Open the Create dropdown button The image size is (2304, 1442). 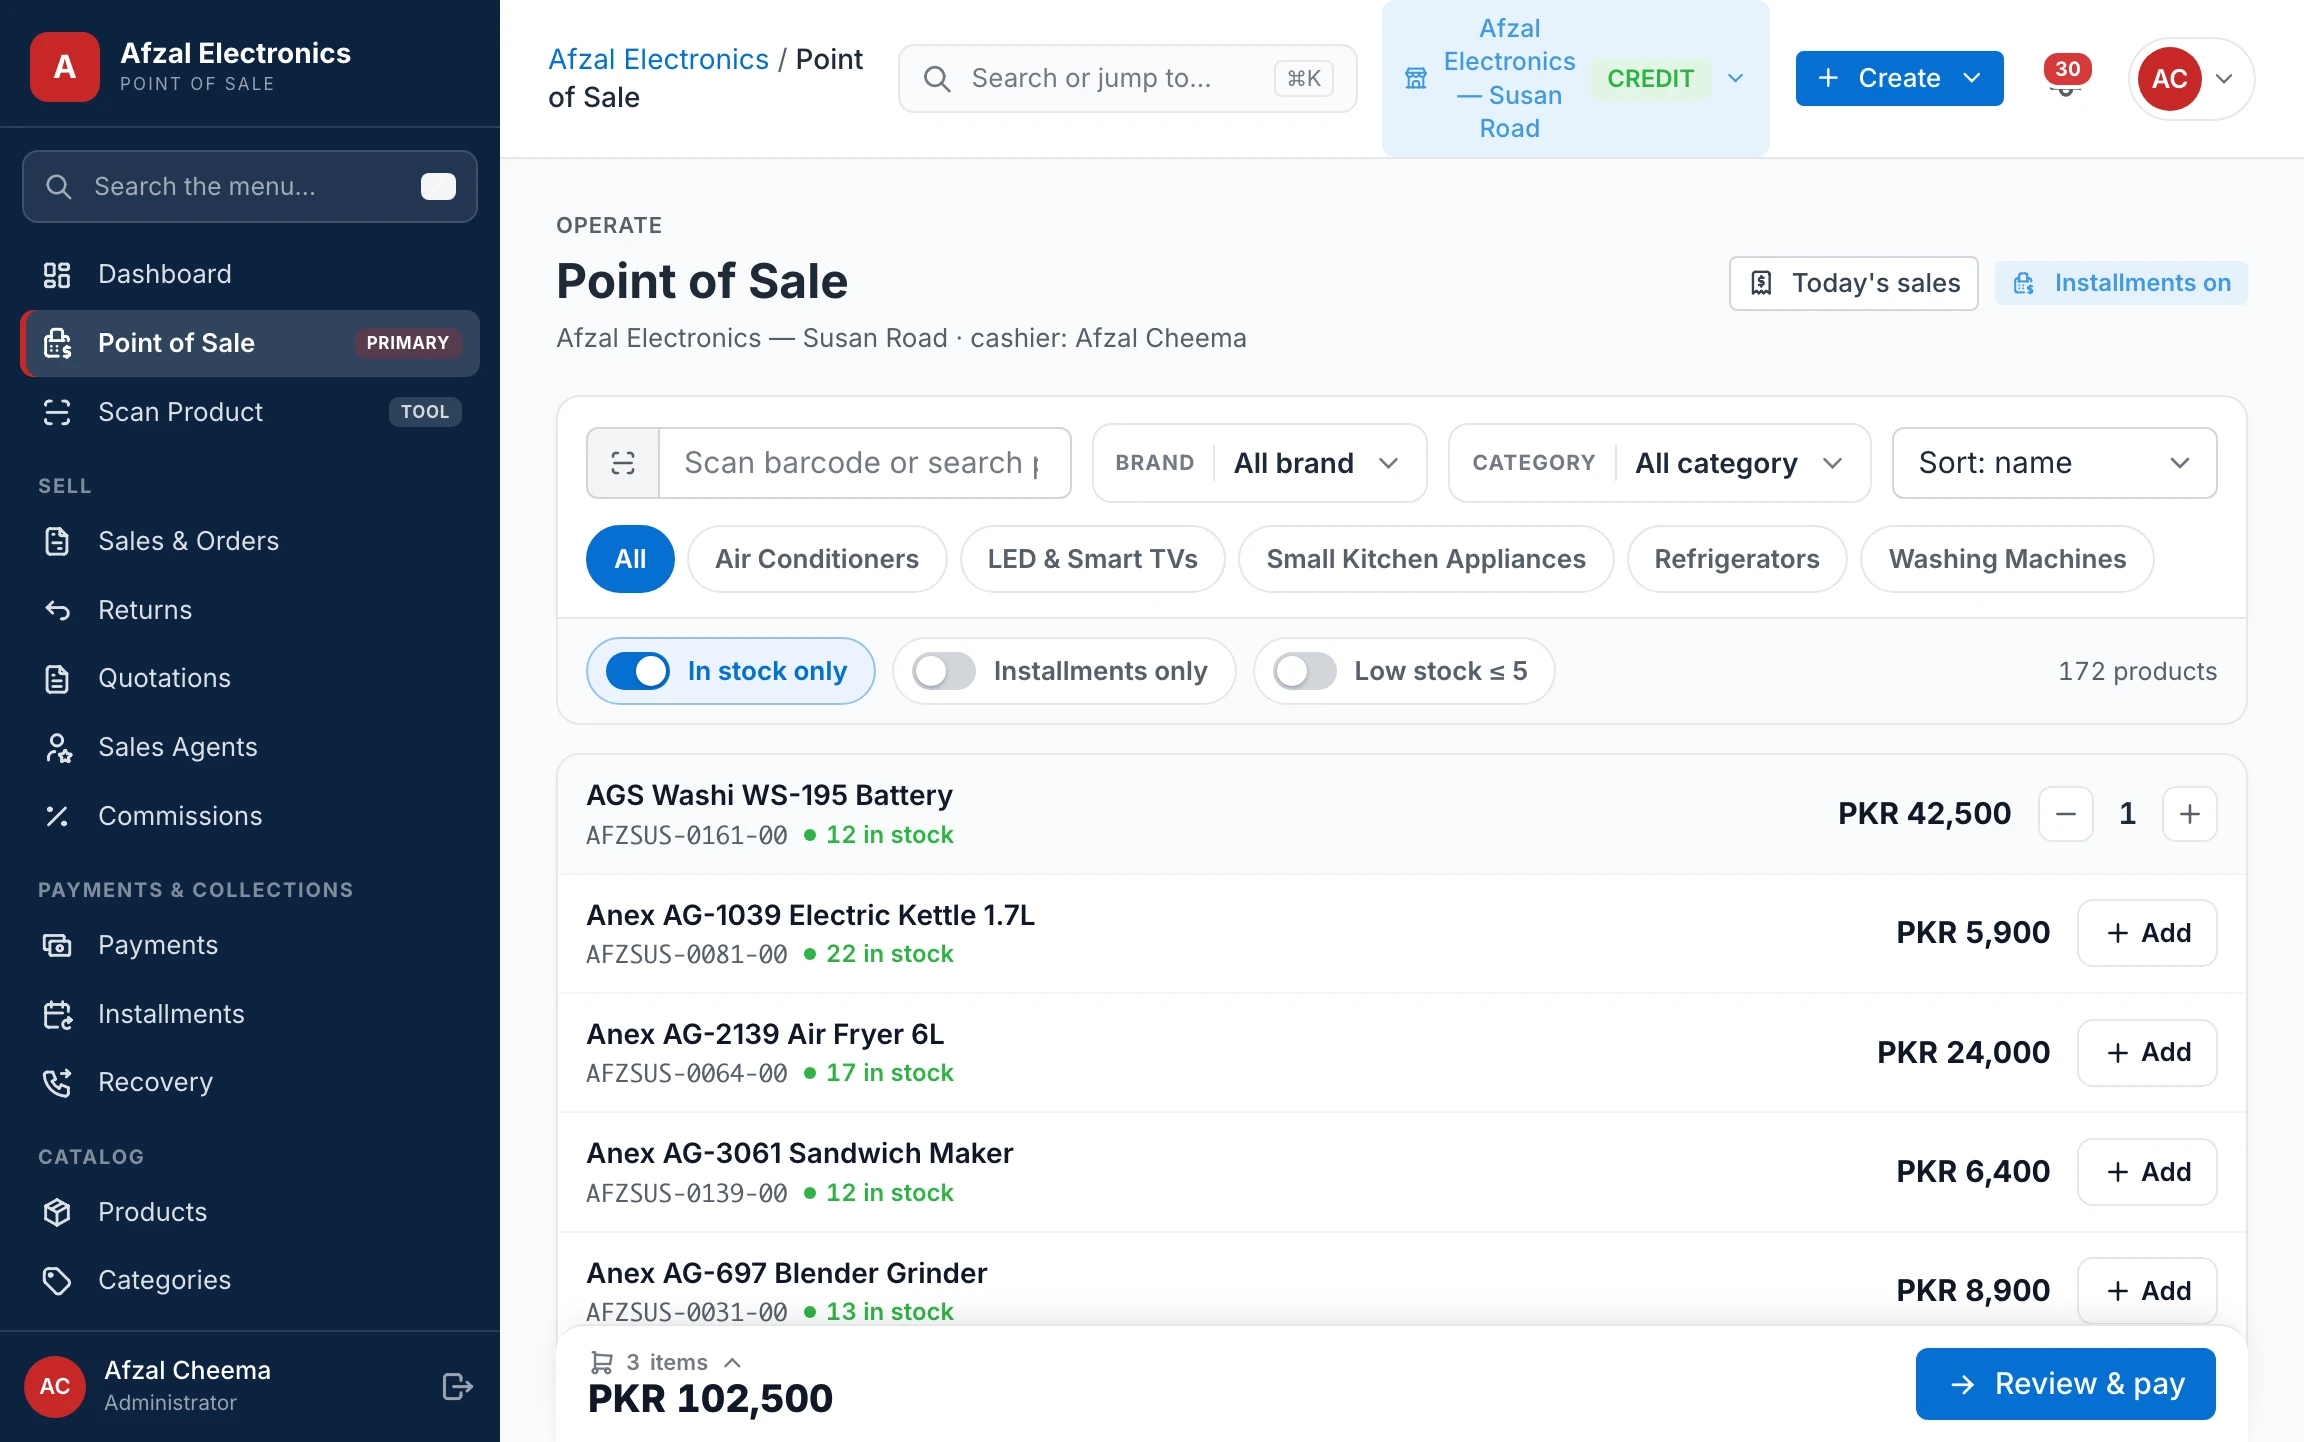tap(1899, 78)
